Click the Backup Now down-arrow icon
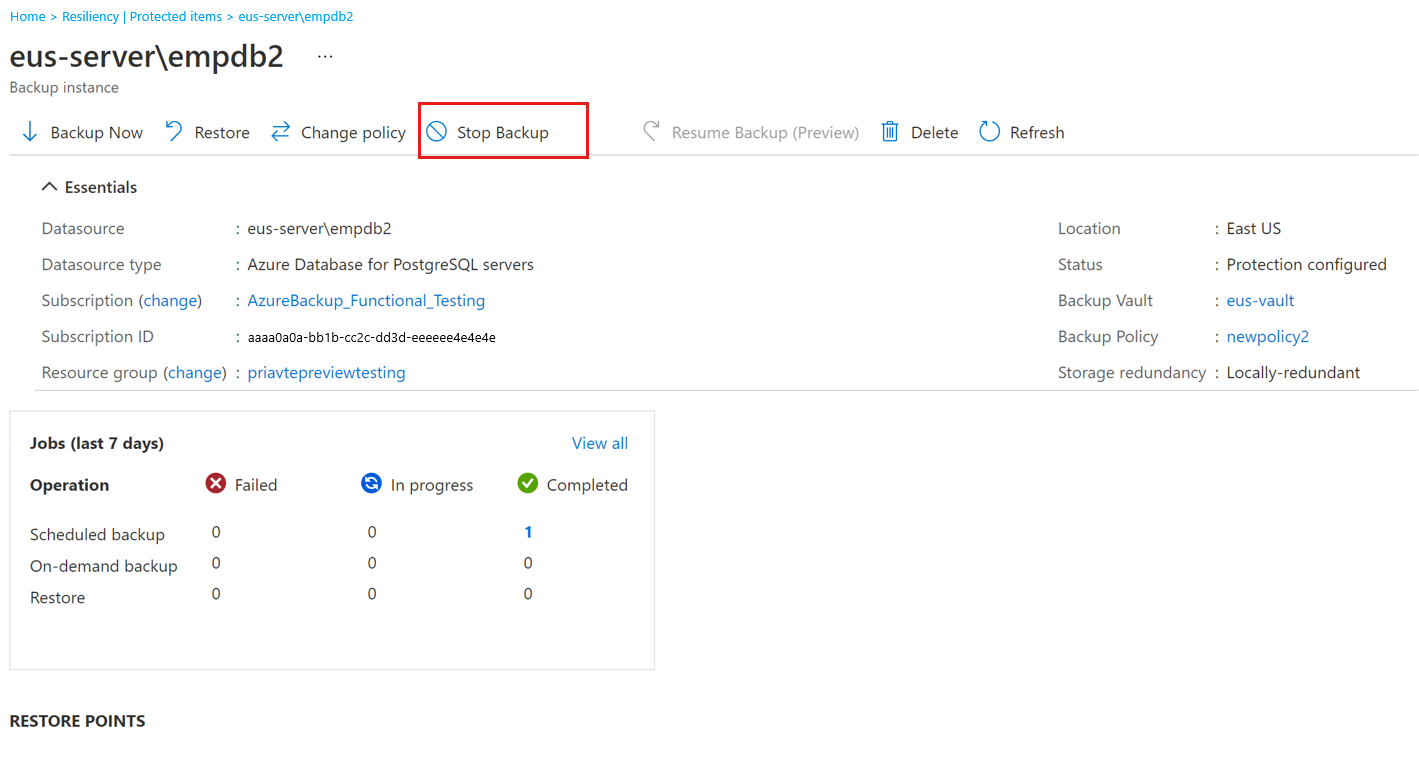This screenshot has height=765, width=1419. [30, 132]
